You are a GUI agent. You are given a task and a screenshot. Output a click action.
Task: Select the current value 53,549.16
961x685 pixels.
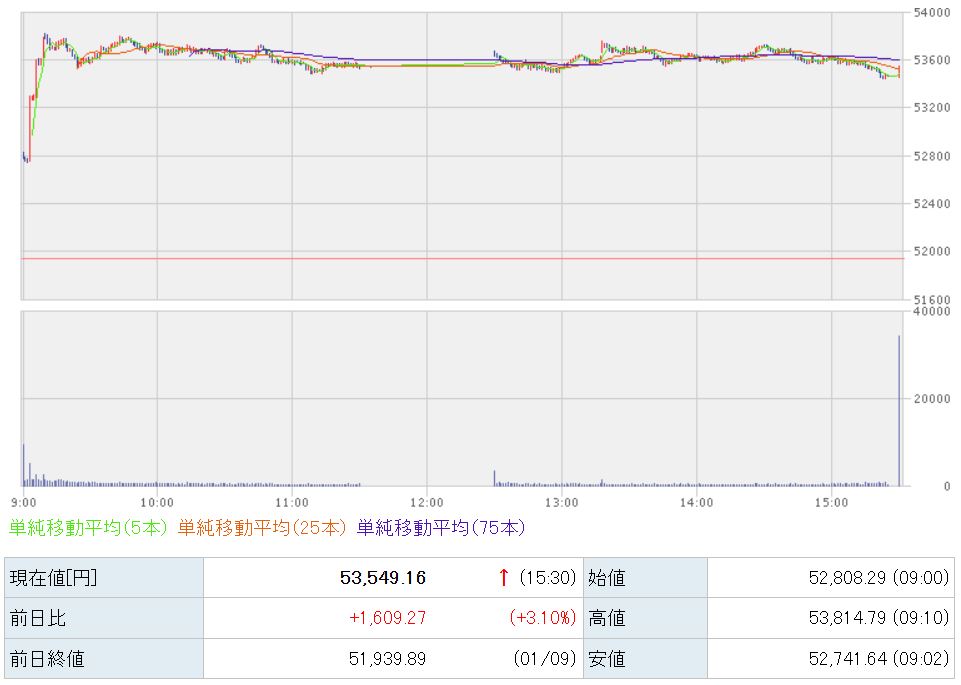pos(382,577)
